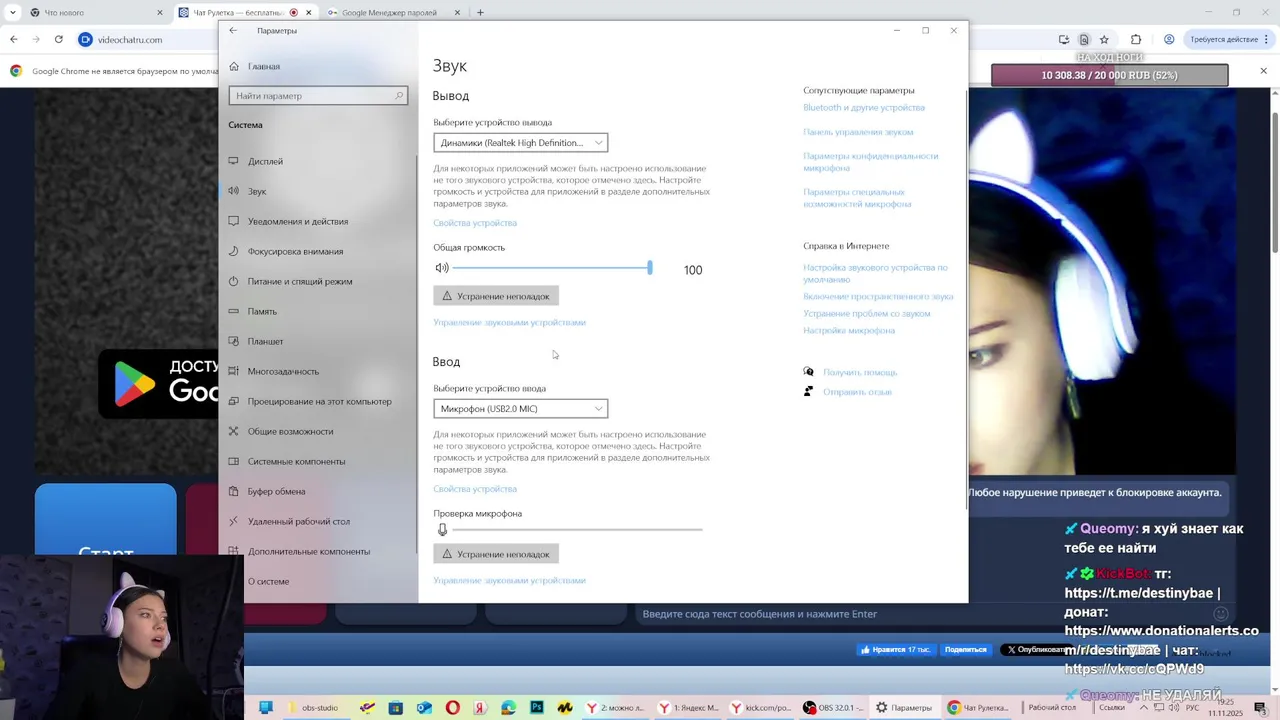Open Устранение проблем со звуком link
1280x720 pixels.
[x=867, y=314]
